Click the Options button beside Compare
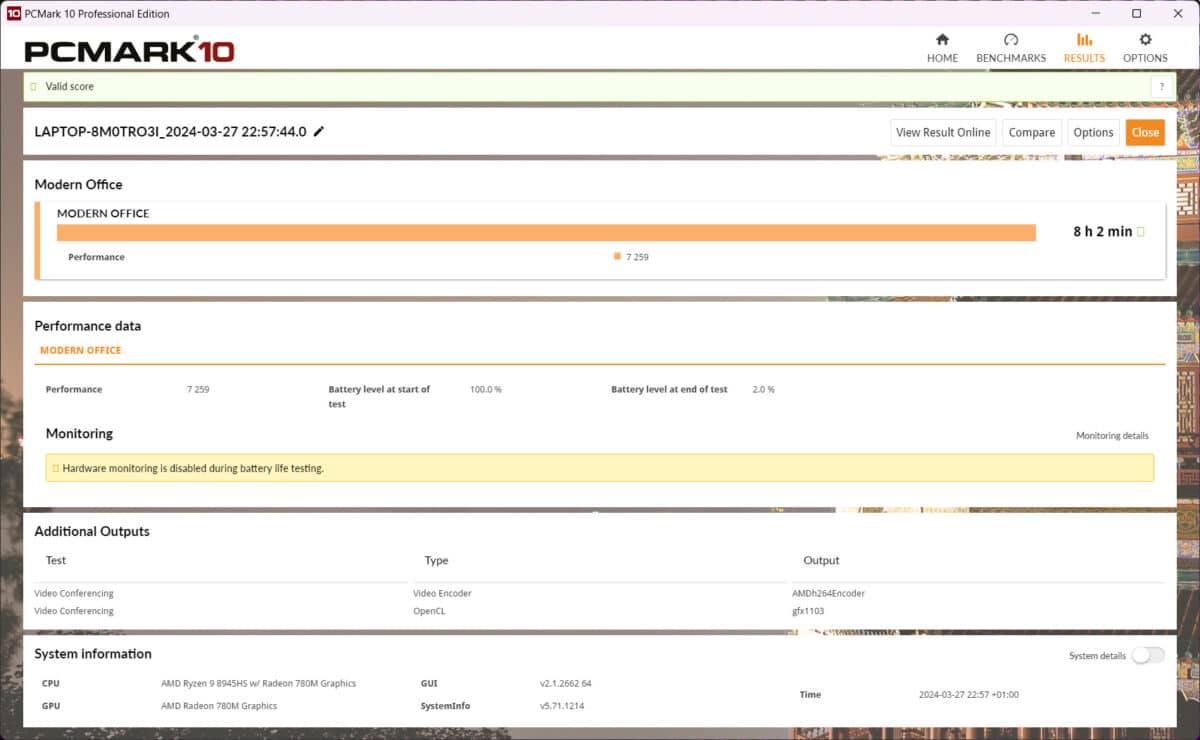 tap(1093, 132)
